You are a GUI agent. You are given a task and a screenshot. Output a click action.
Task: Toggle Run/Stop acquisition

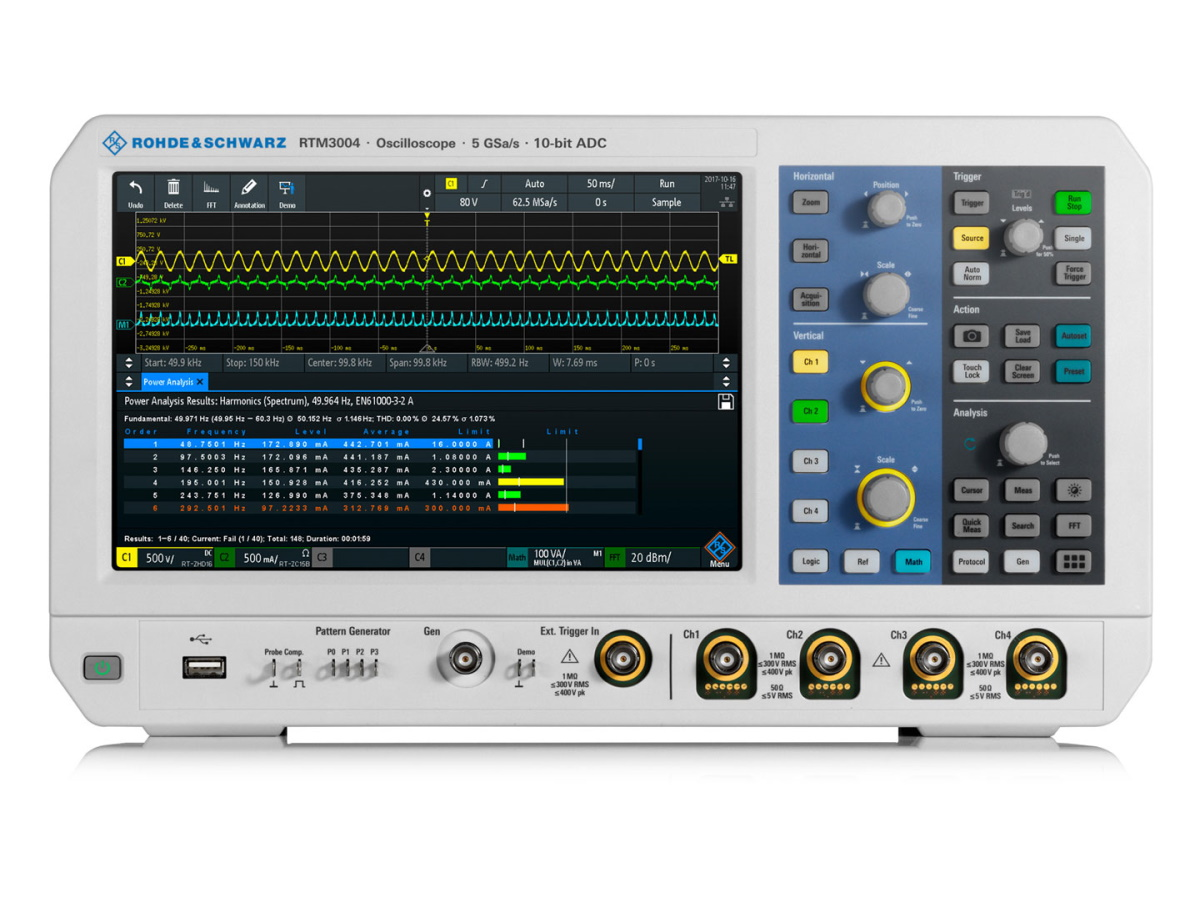pyautogui.click(x=1071, y=202)
